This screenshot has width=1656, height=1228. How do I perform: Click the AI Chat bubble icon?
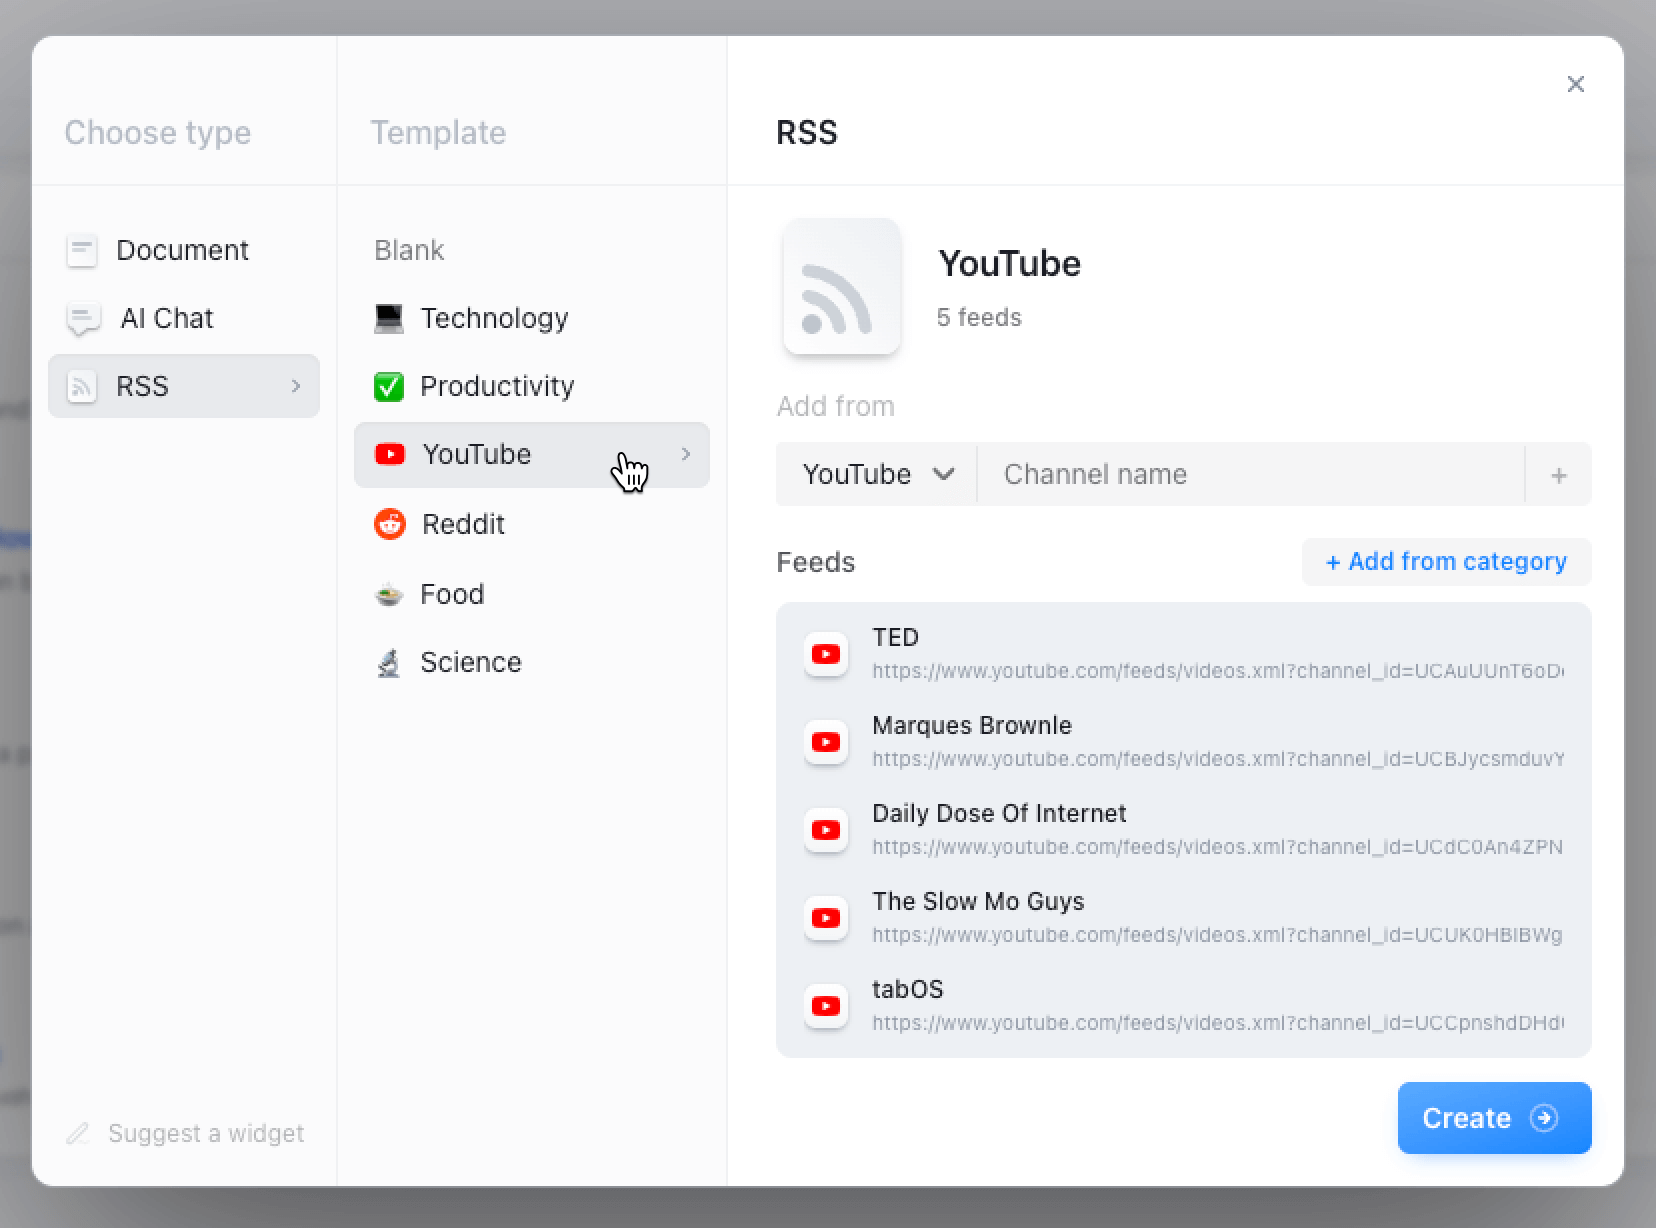coord(83,319)
